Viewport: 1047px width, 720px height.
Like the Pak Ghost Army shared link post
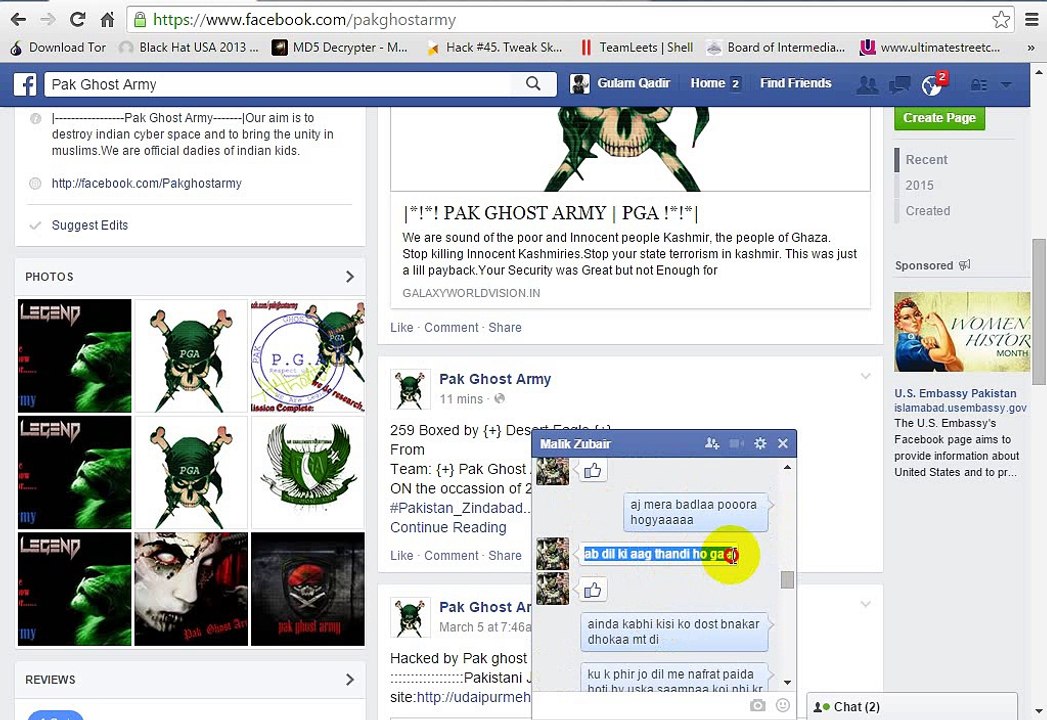coord(401,327)
